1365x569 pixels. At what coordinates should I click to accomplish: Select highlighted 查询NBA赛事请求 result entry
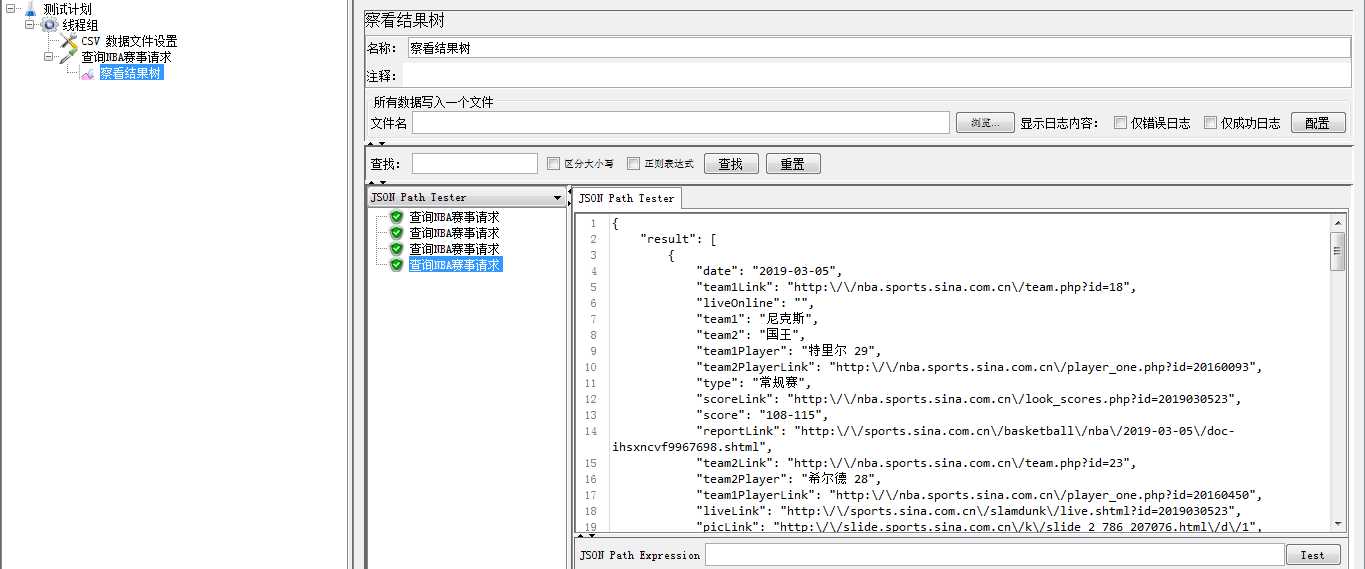tap(455, 265)
